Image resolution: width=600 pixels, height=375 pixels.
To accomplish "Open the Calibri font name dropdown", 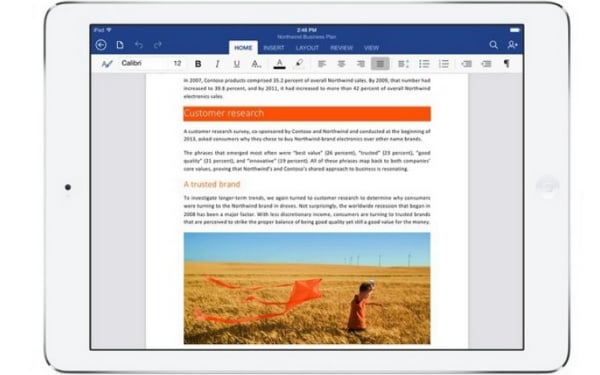I will pyautogui.click(x=143, y=63).
